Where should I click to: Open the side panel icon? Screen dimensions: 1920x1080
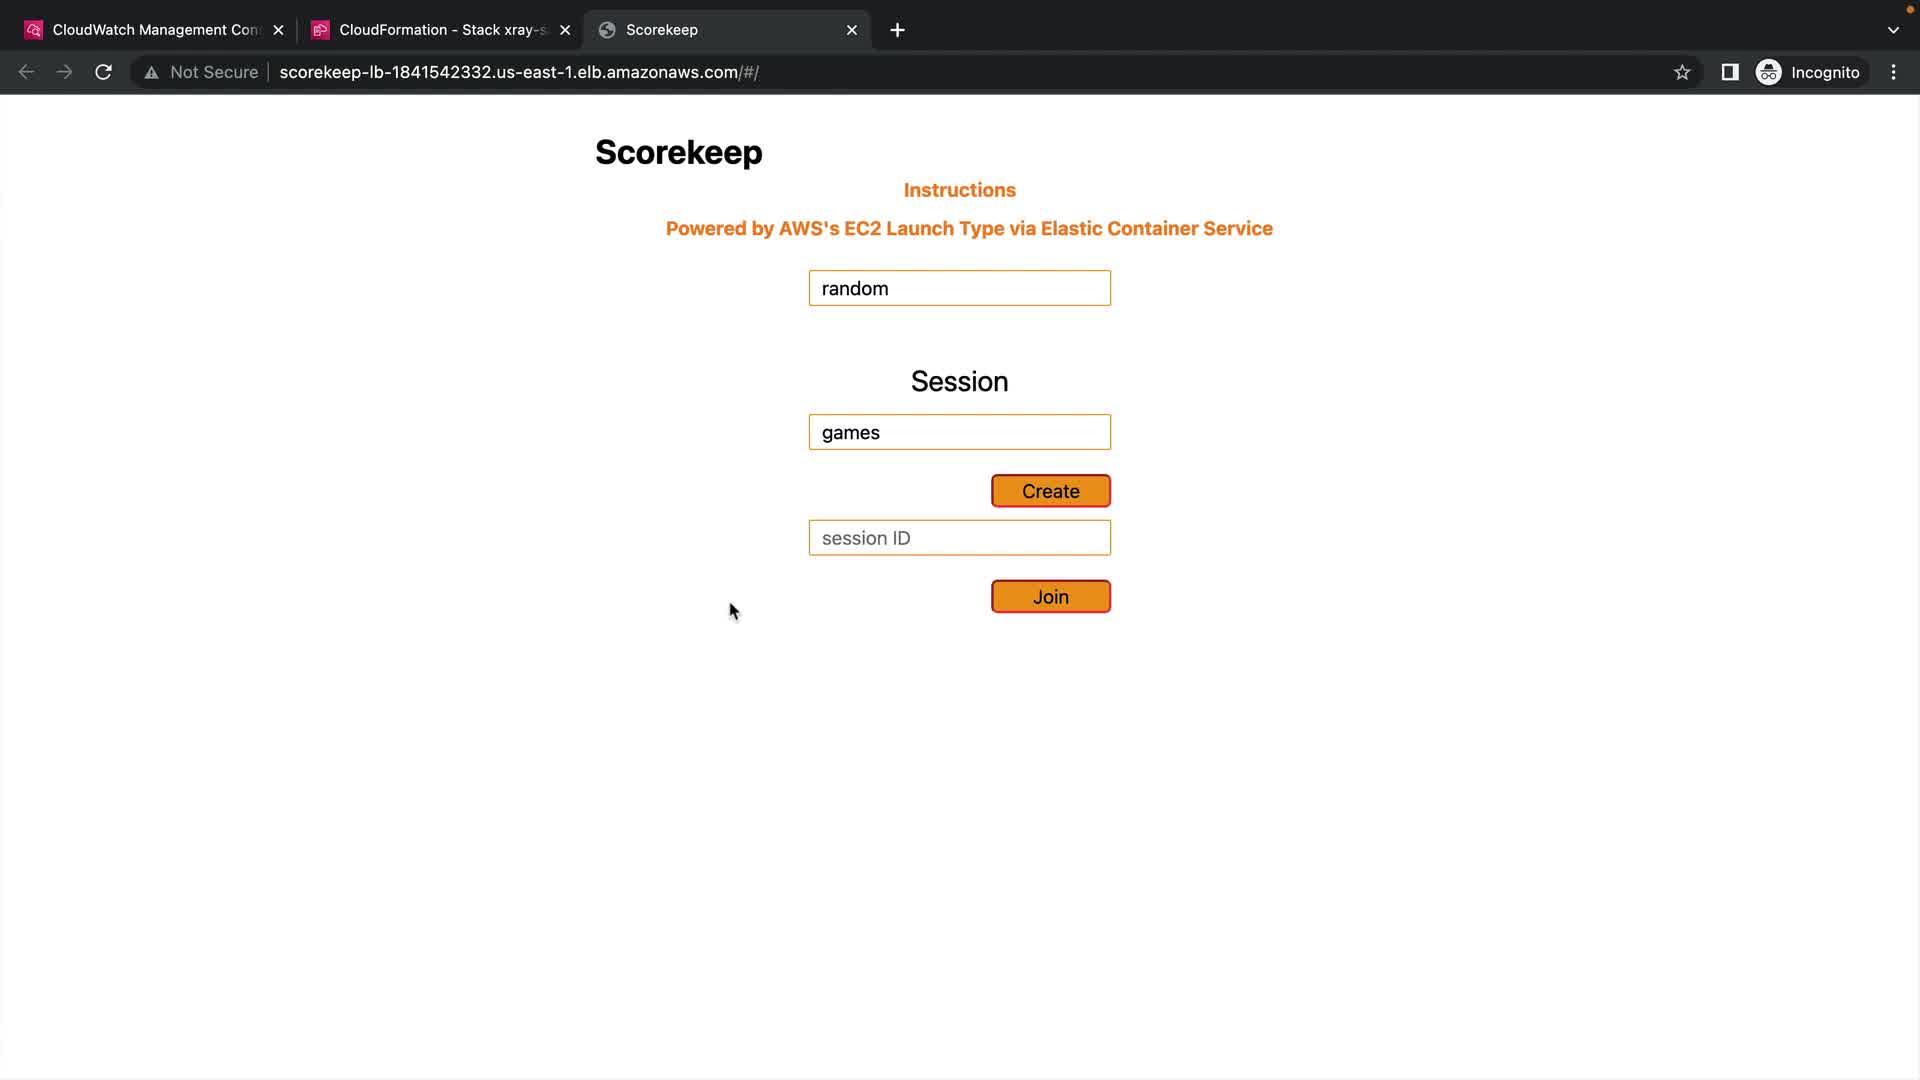[1730, 72]
